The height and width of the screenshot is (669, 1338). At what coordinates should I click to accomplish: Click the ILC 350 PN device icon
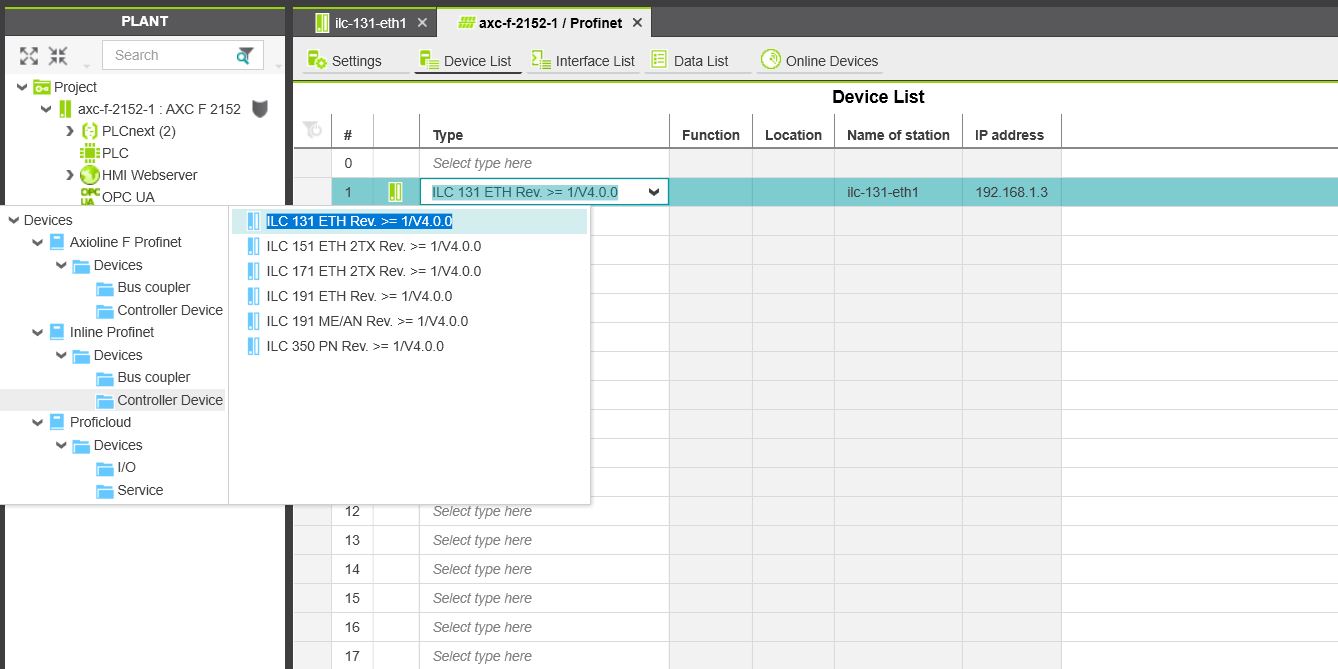pos(253,346)
